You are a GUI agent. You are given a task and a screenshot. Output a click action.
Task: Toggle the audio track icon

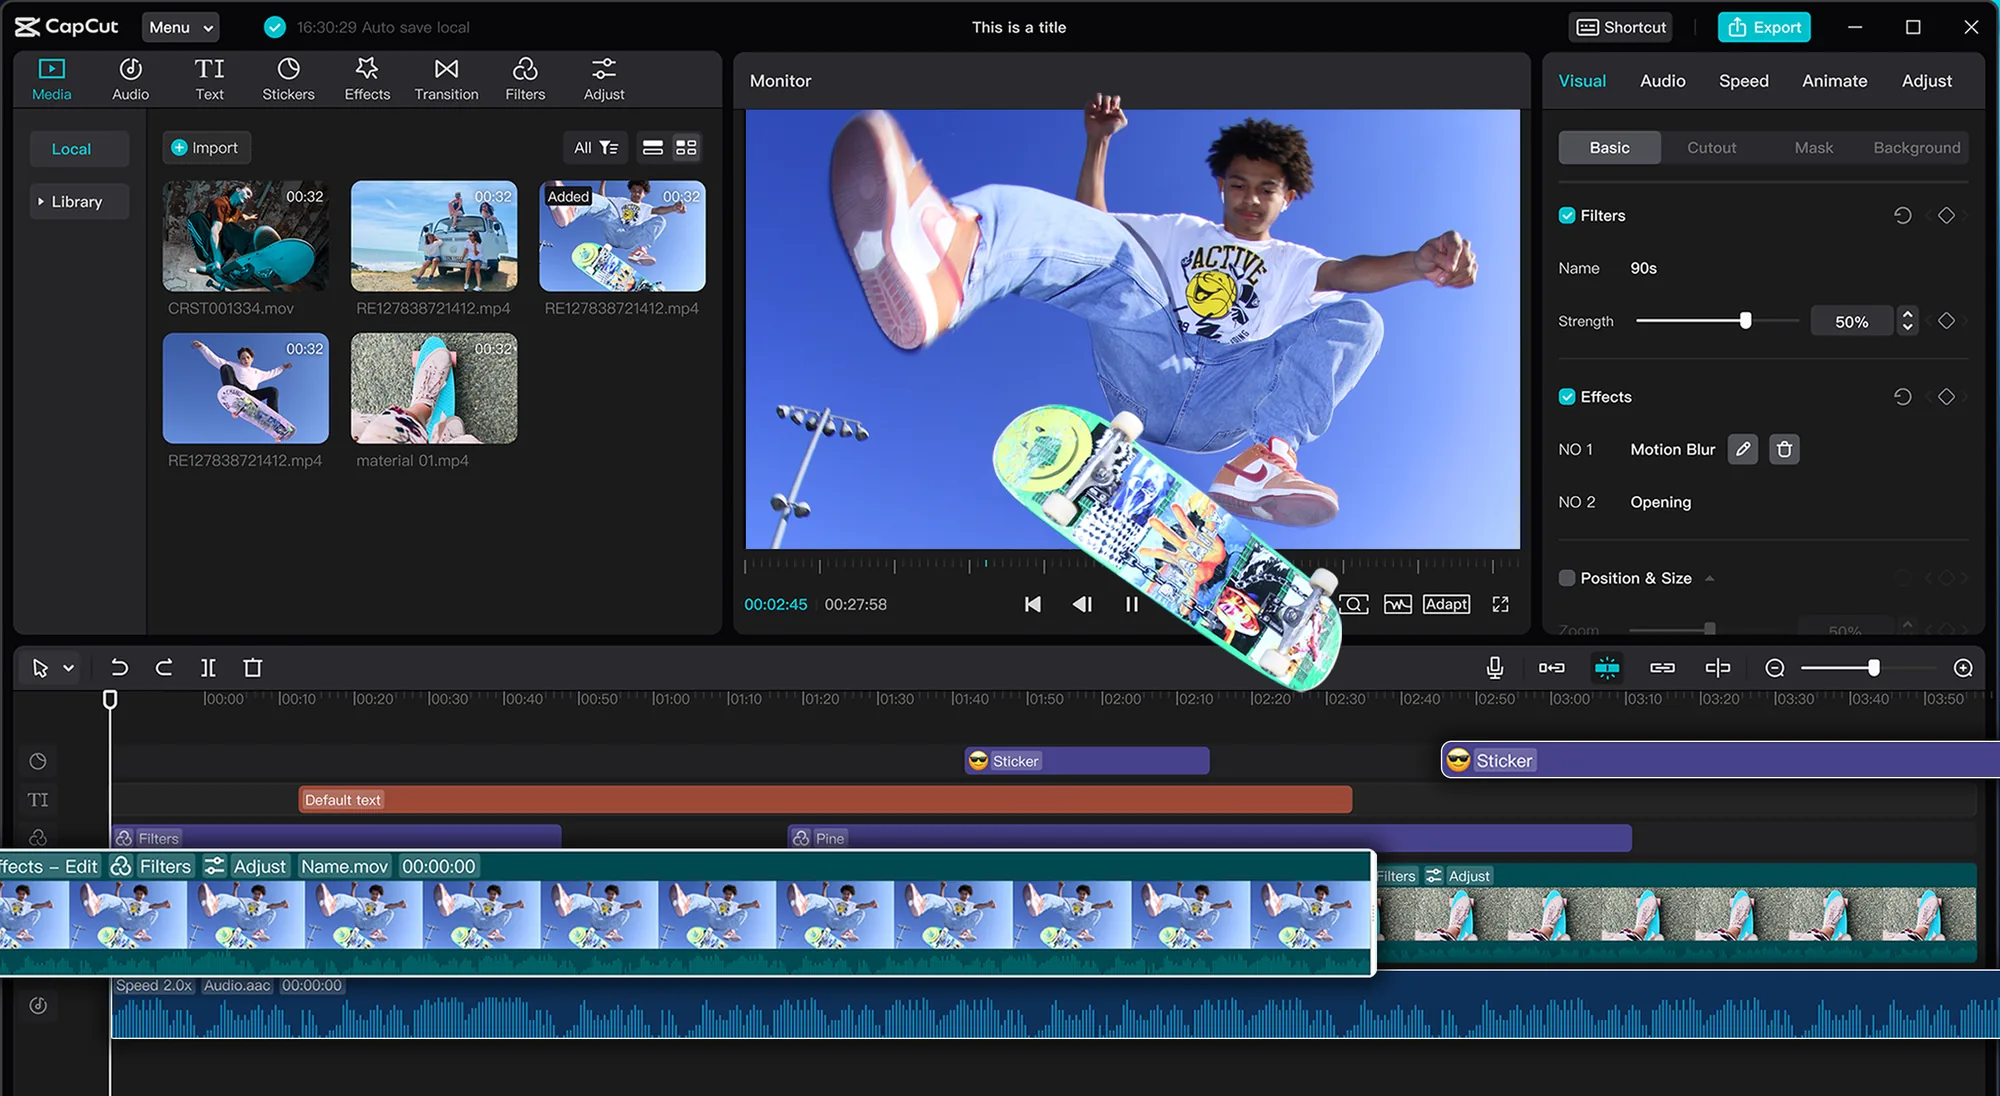point(38,1005)
